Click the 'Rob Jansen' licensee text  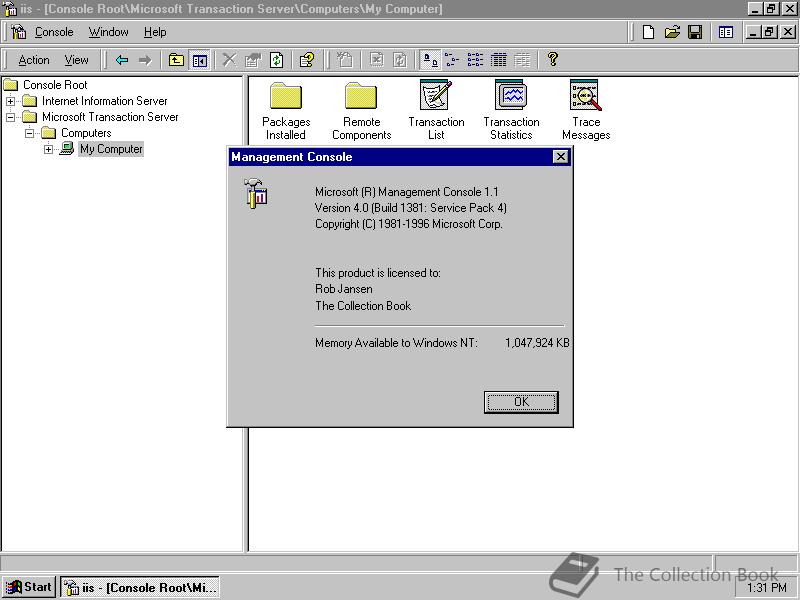(343, 289)
